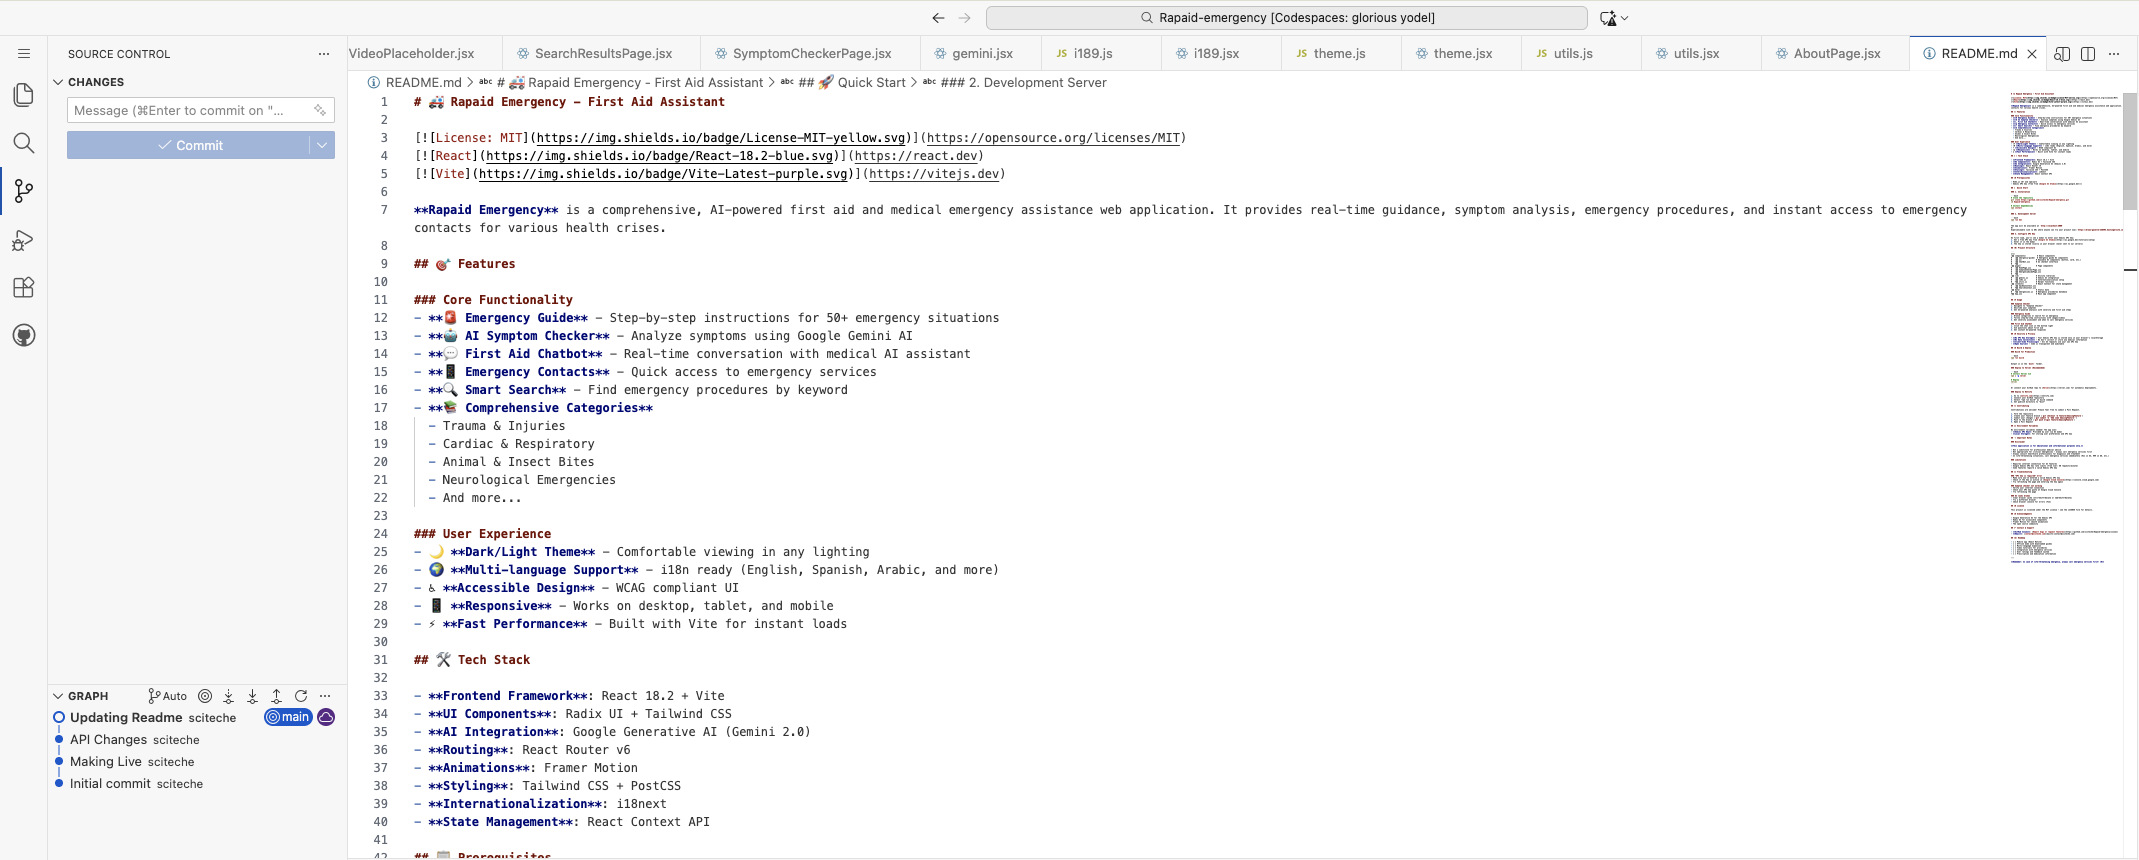This screenshot has height=860, width=2139.
Task: Click the Push icon in Graph toolbar
Action: tap(277, 696)
